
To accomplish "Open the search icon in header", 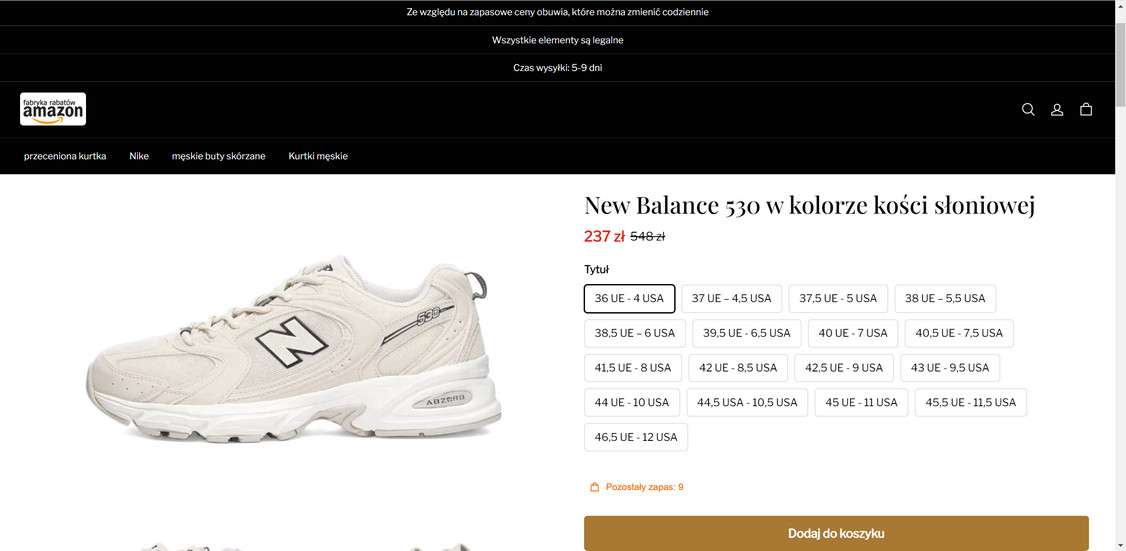I will [x=1028, y=110].
